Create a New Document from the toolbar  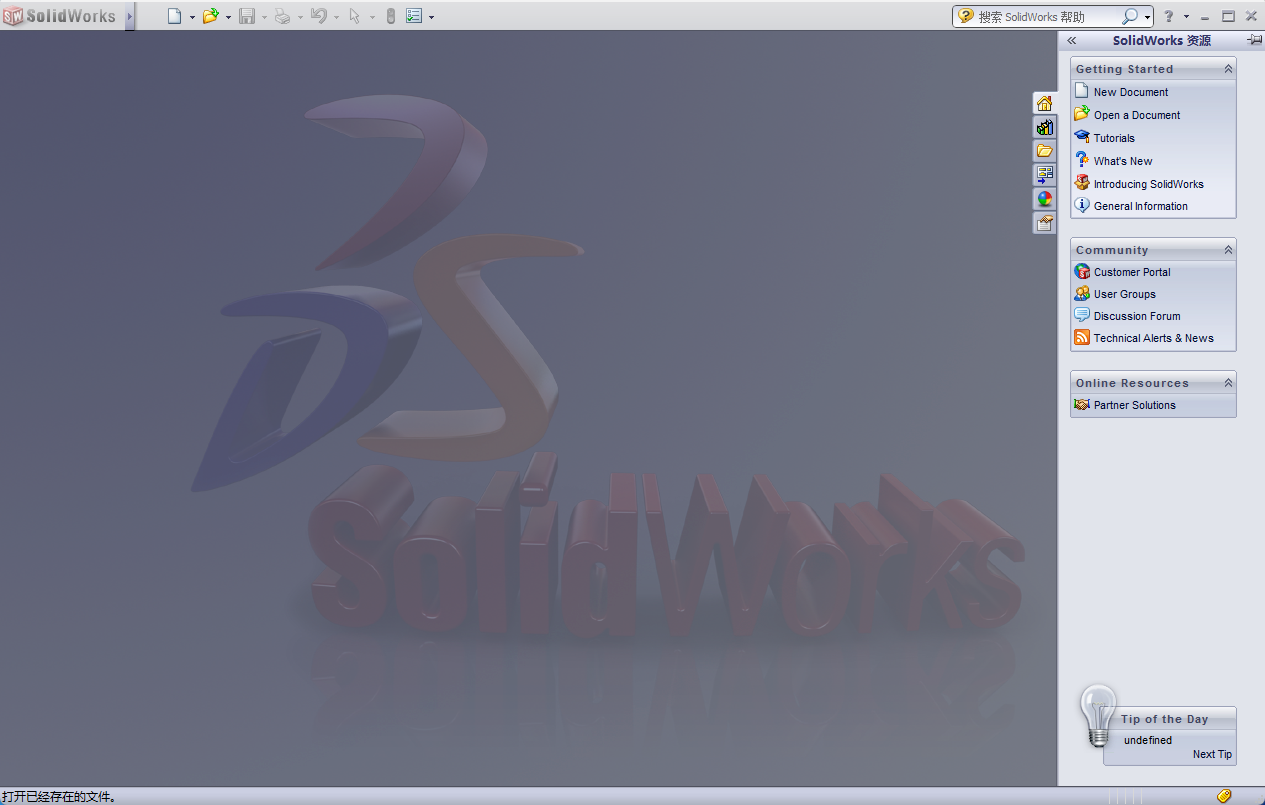pyautogui.click(x=175, y=16)
